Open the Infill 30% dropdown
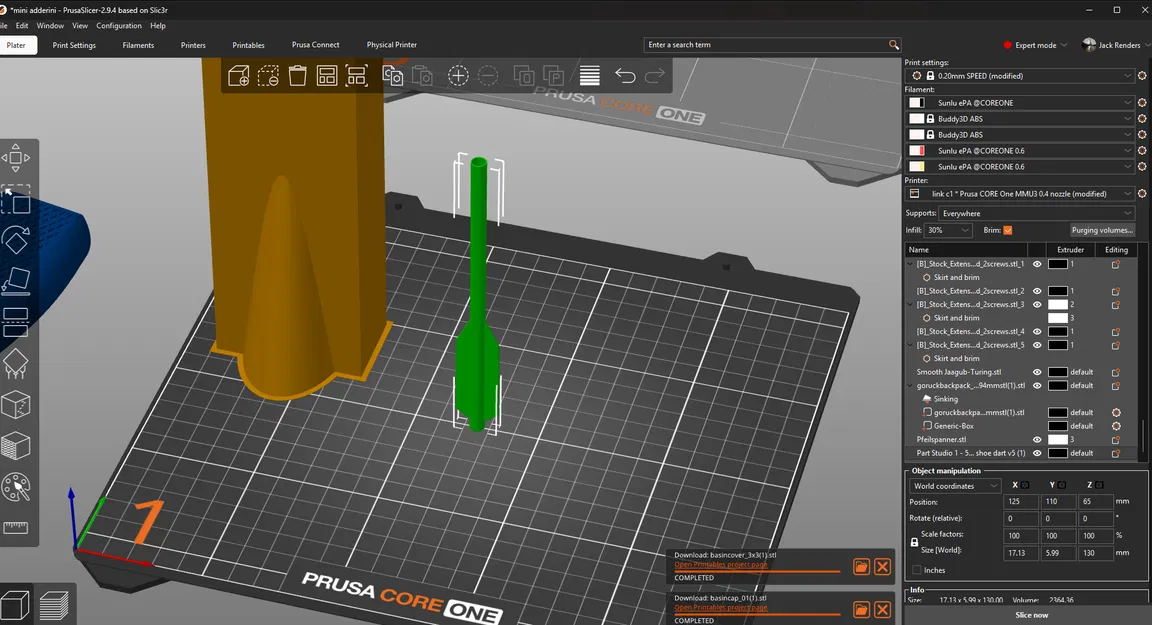The width and height of the screenshot is (1152, 625). [948, 230]
